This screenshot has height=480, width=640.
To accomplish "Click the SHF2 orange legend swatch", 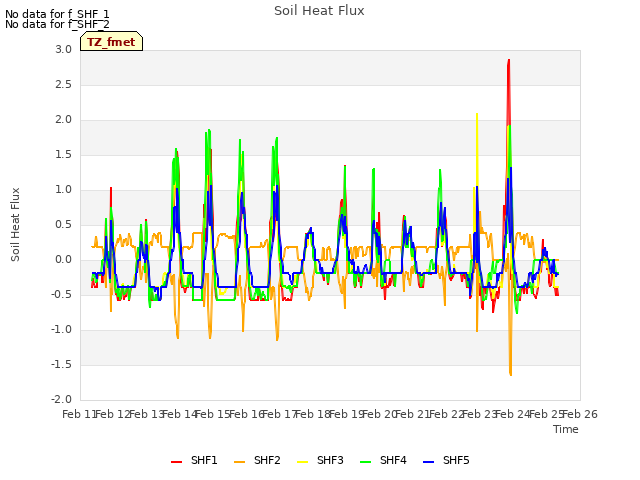I will 240,462.
